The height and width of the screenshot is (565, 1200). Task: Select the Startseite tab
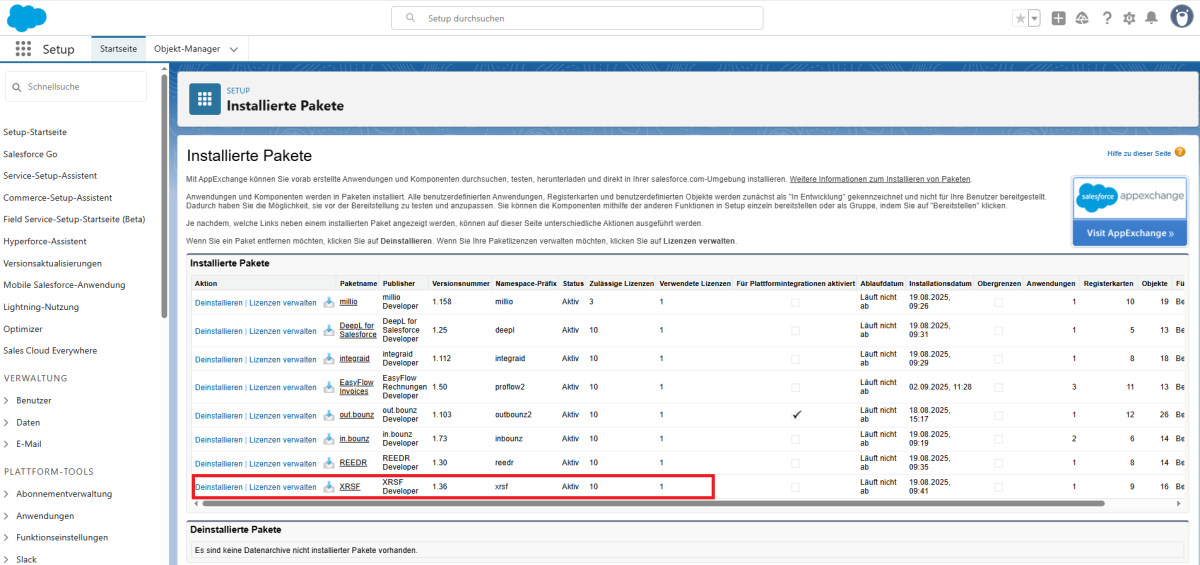118,49
